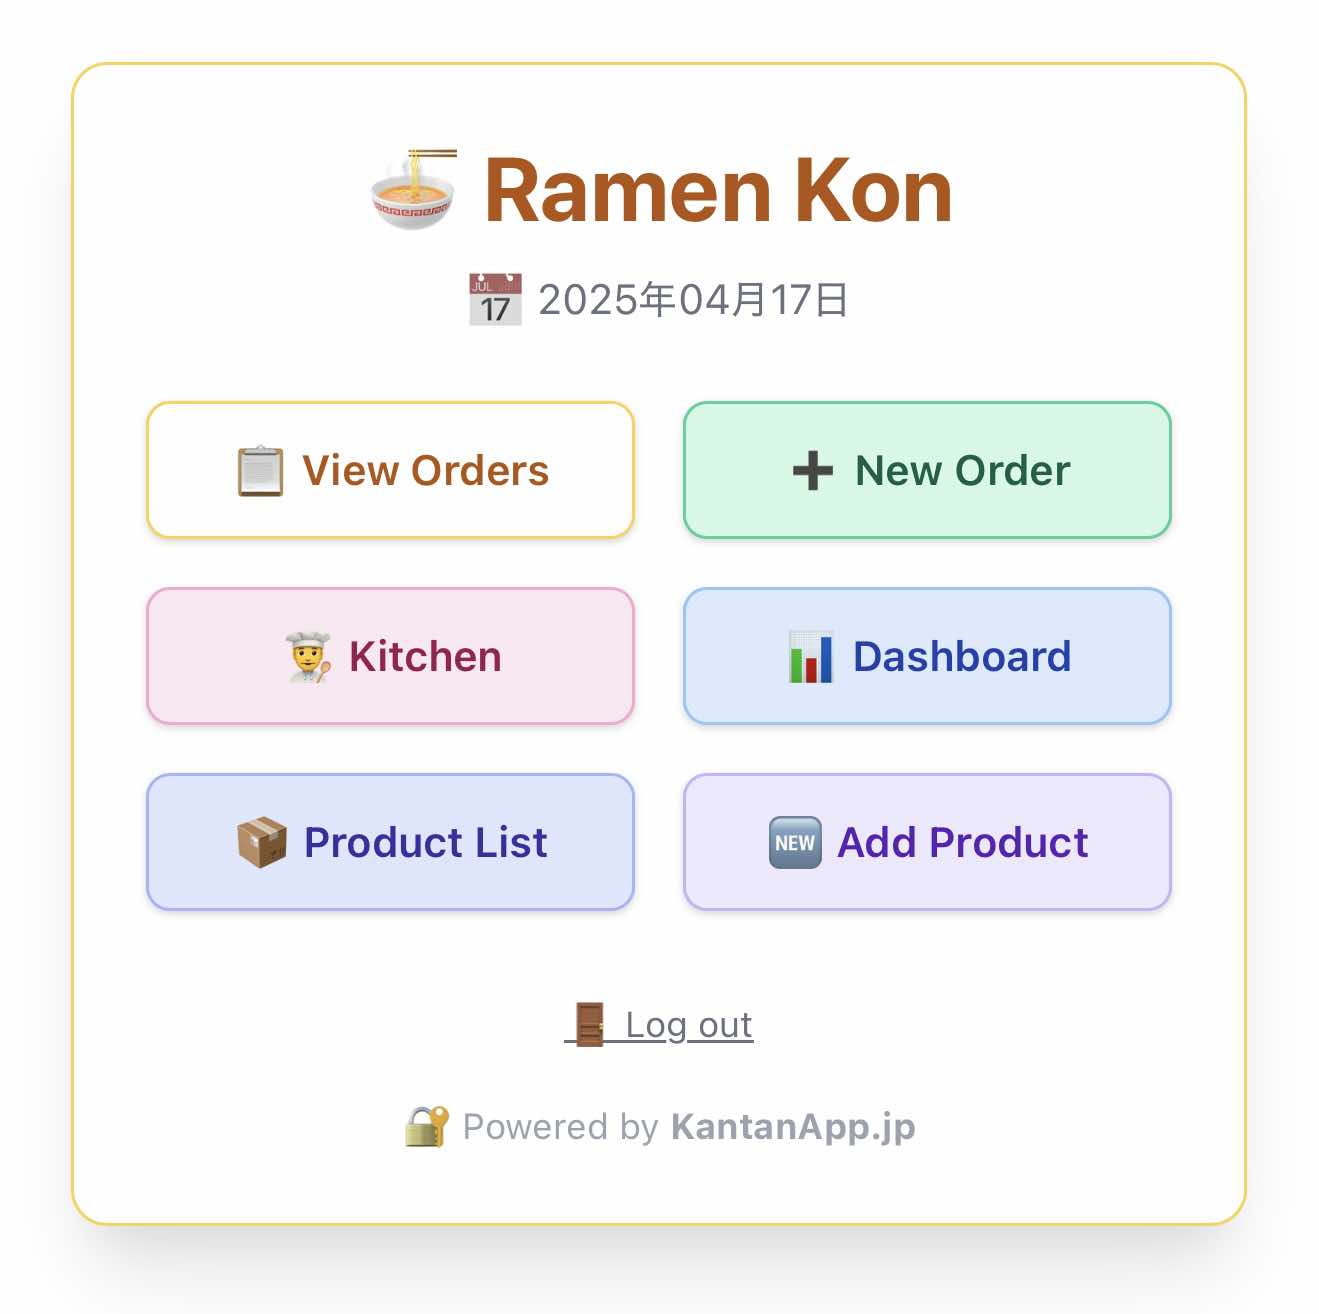Image resolution: width=1319 pixels, height=1314 pixels.
Task: Click the KantanApp.jp footer text
Action: click(793, 1127)
